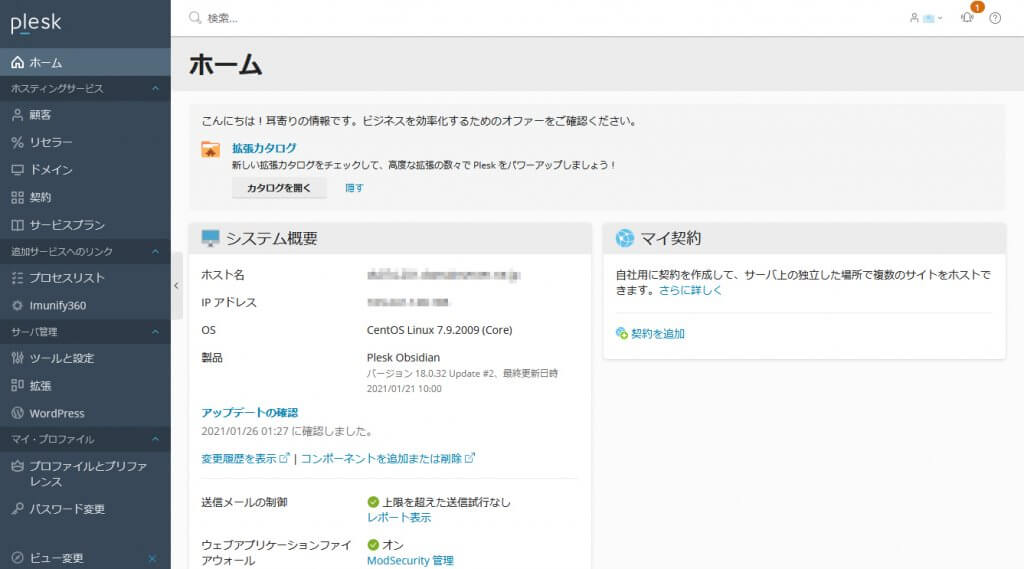The image size is (1024, 569).
Task: Click the サービスプラン book icon
Action: pyautogui.click(x=18, y=225)
